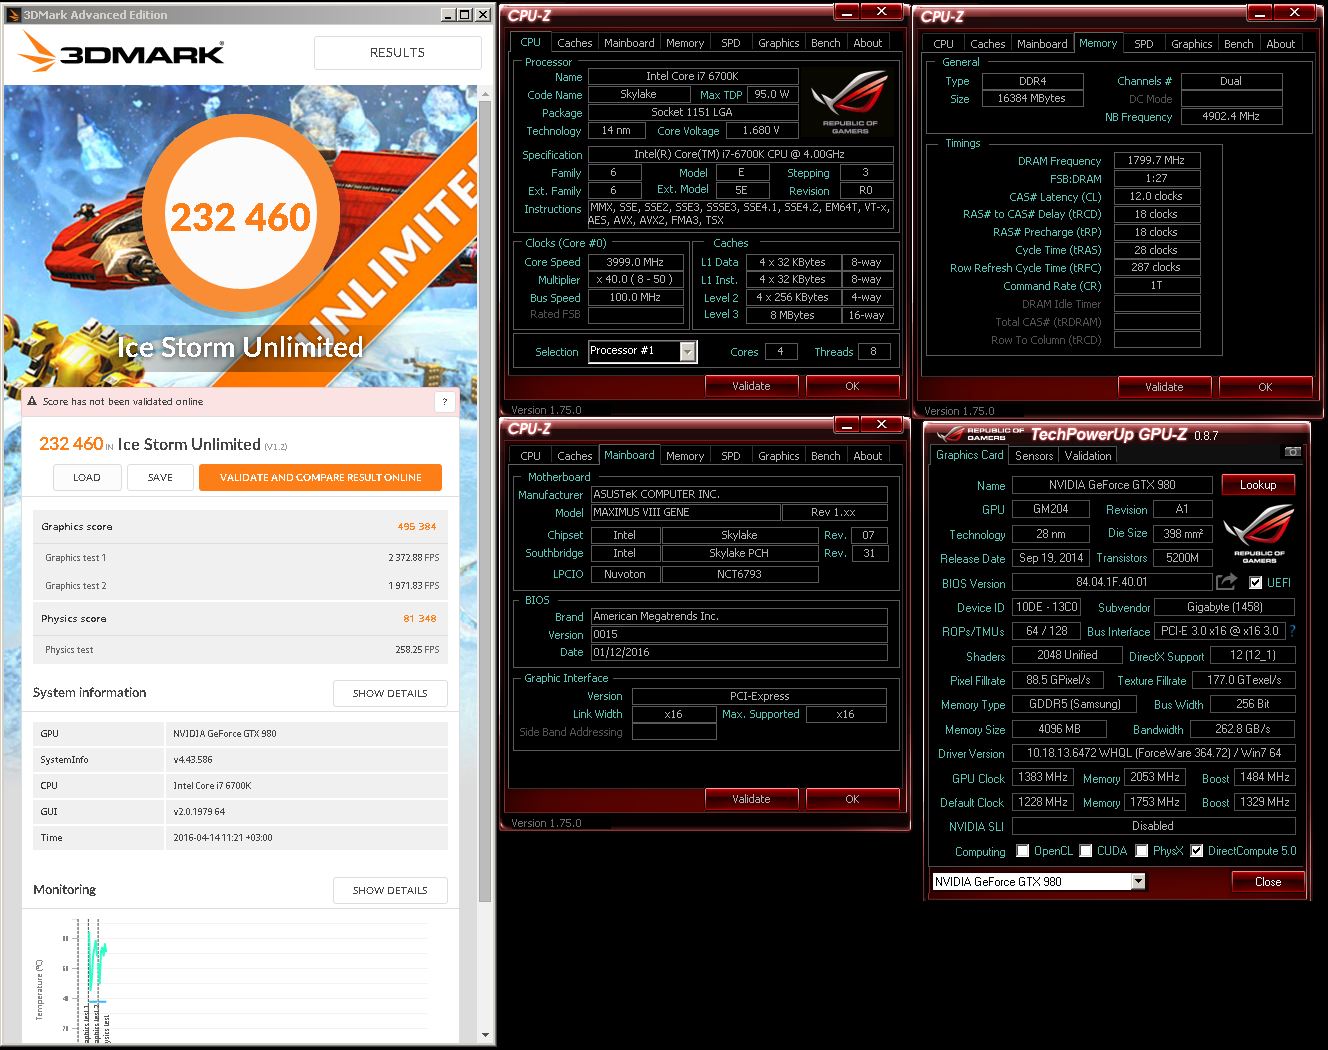
Task: Click the Graphics score 495 384 row
Action: coord(240,526)
